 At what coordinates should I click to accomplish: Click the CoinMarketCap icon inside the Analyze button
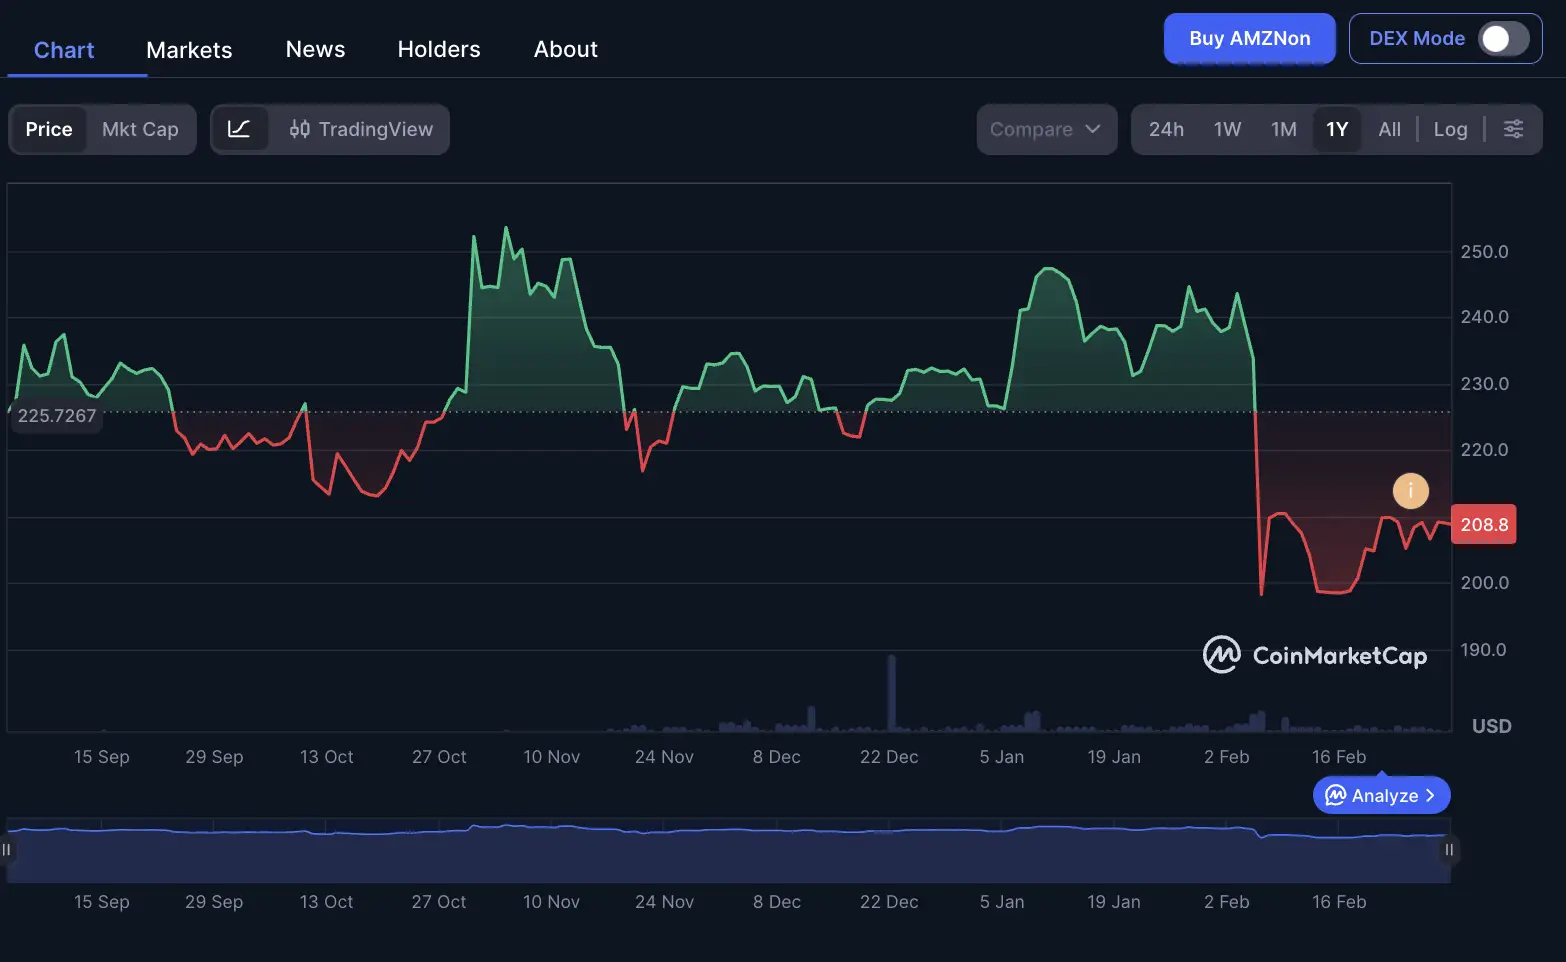click(1334, 795)
